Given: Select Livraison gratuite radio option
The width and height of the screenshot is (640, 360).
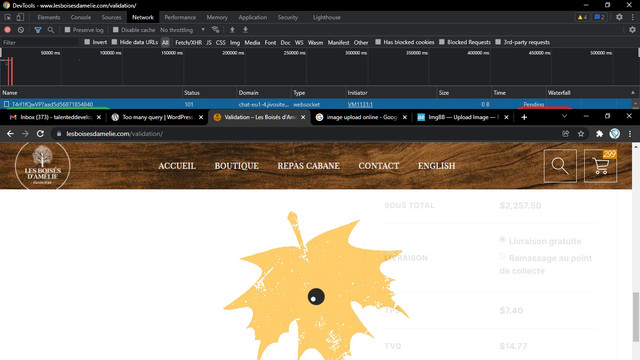Looking at the screenshot, I should [502, 240].
